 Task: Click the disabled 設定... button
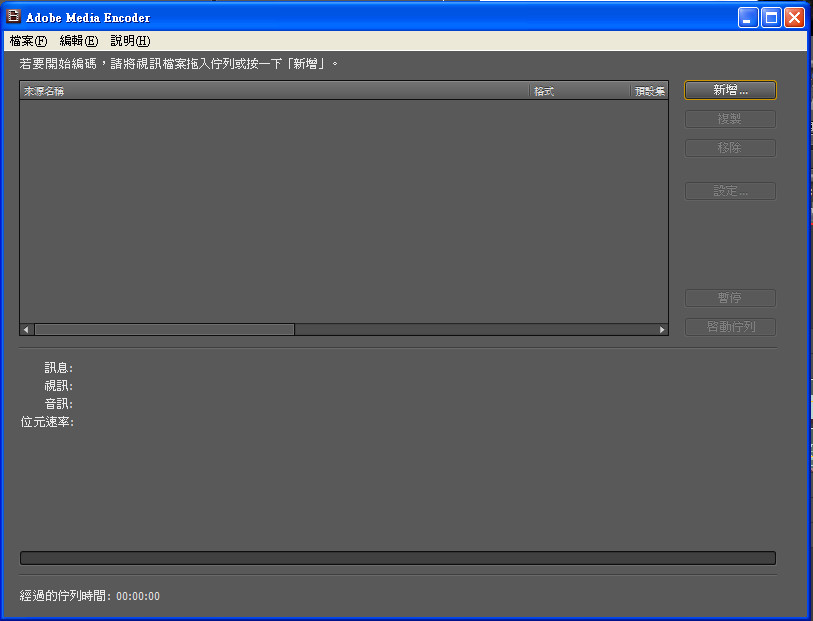[x=730, y=191]
